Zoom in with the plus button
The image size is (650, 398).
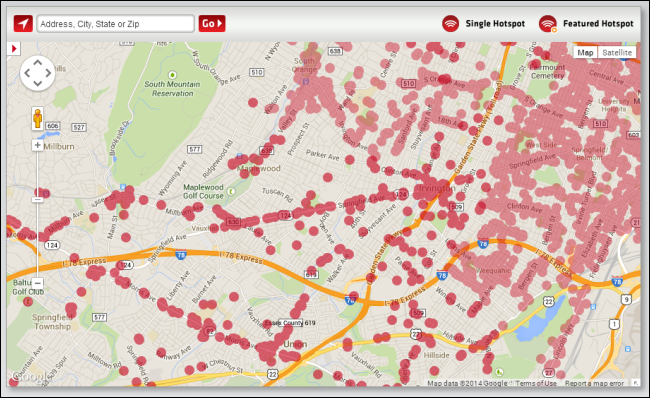[x=38, y=145]
